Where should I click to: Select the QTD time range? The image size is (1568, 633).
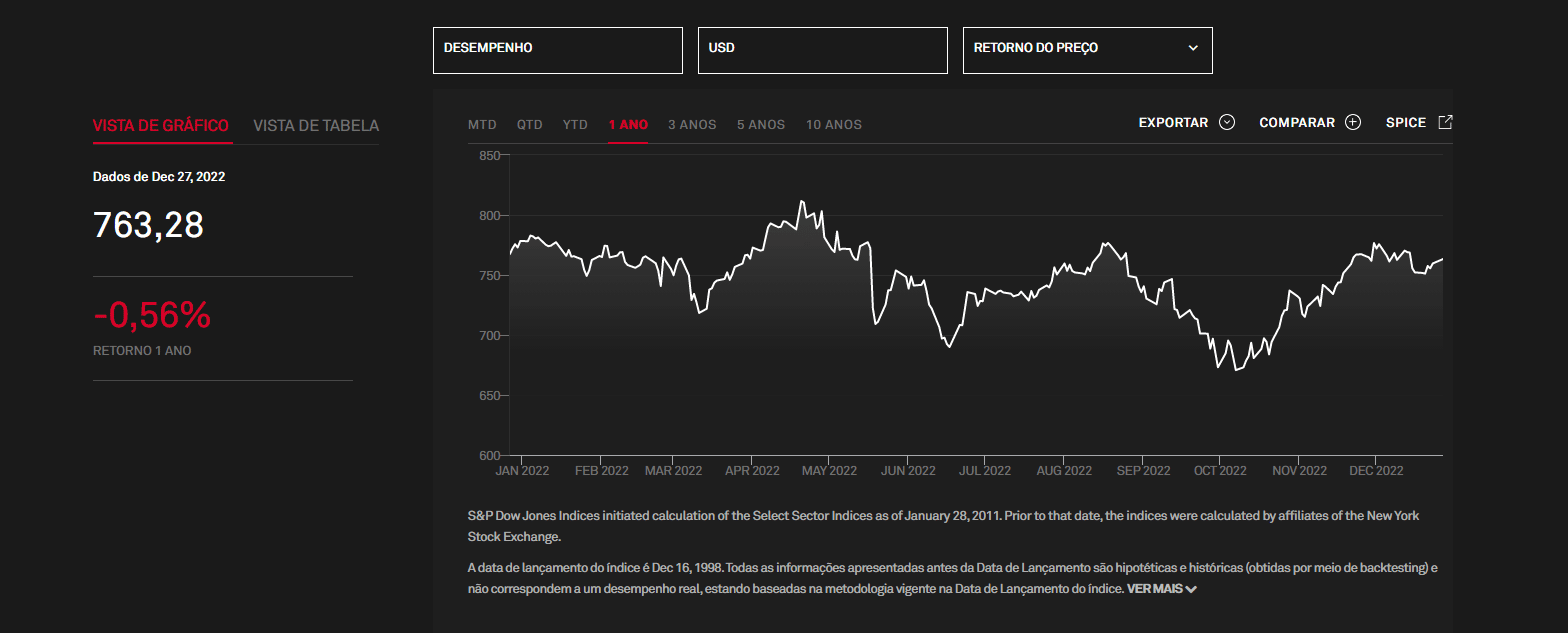(530, 125)
